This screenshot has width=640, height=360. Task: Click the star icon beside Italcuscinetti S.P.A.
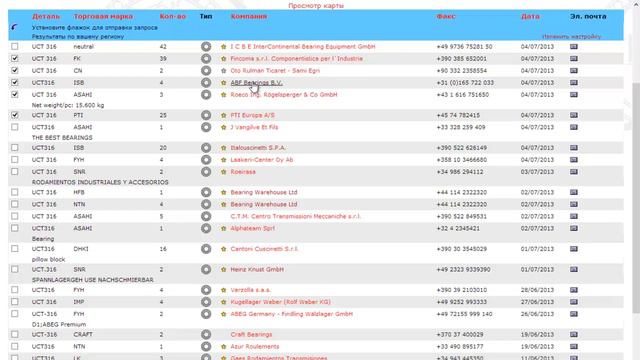click(x=223, y=147)
